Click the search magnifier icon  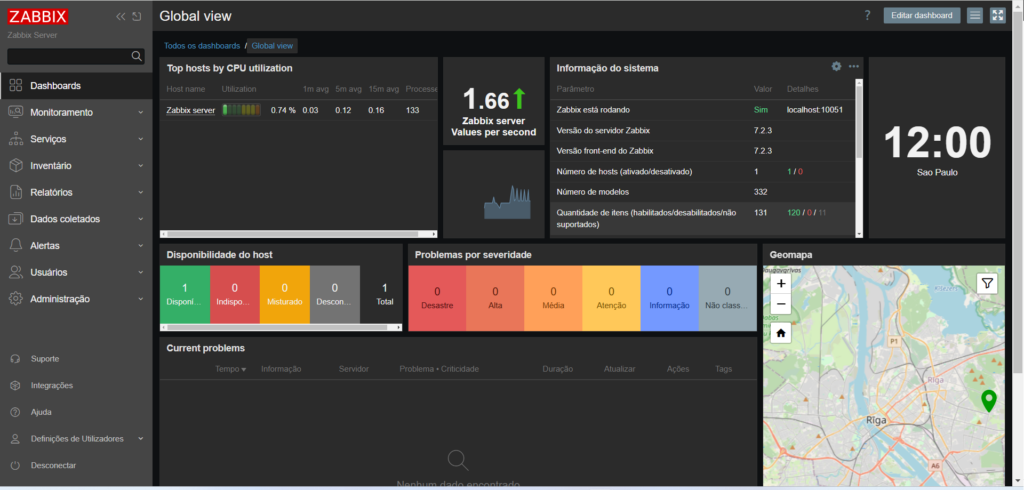[136, 56]
